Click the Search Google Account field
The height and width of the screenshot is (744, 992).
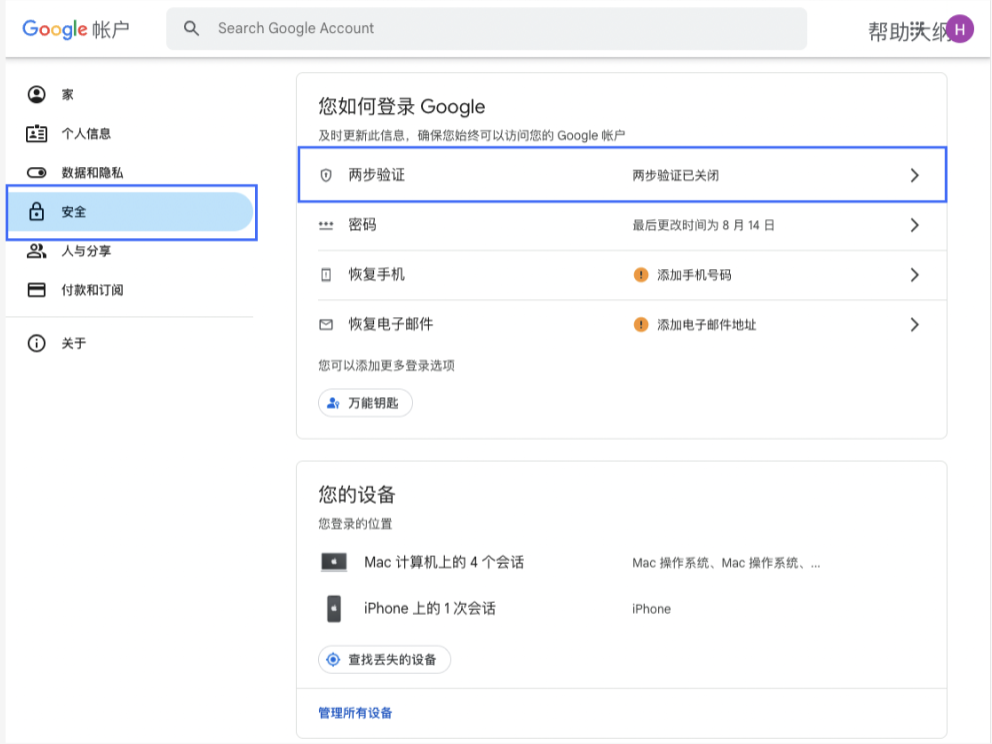[500, 29]
